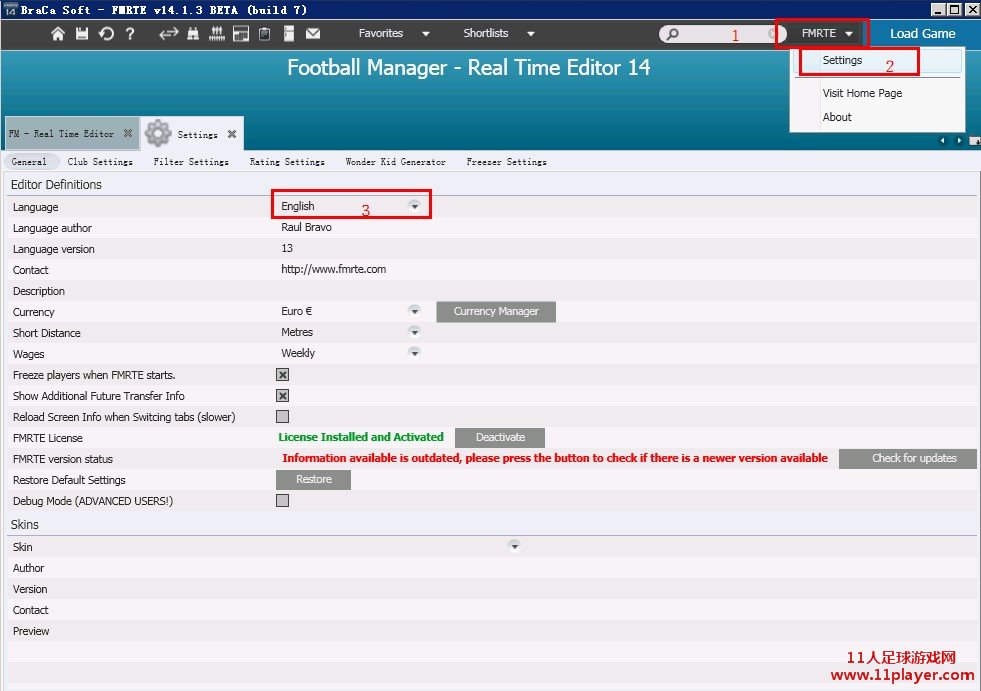The height and width of the screenshot is (691, 981).
Task: Open the Shortlists dropdown menu
Action: point(499,34)
